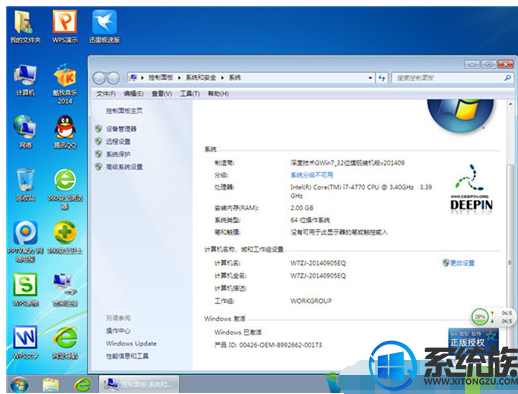518x394 pixels.
Task: Click the address bar computer icon
Action: coord(133,78)
